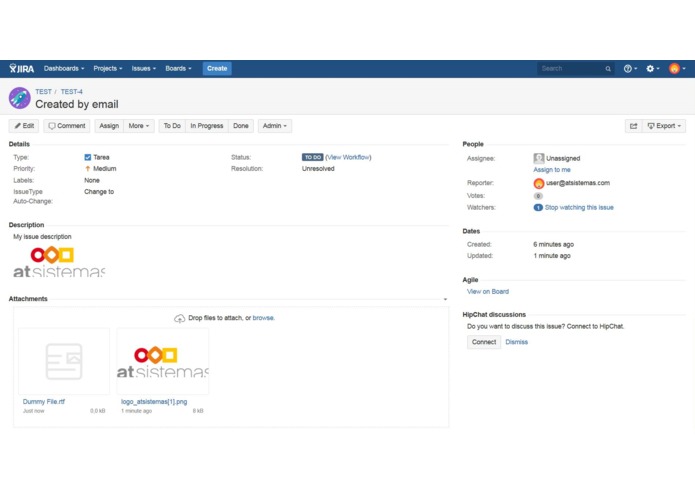Click Stop watching this issue link
The width and height of the screenshot is (695, 494).
(579, 207)
